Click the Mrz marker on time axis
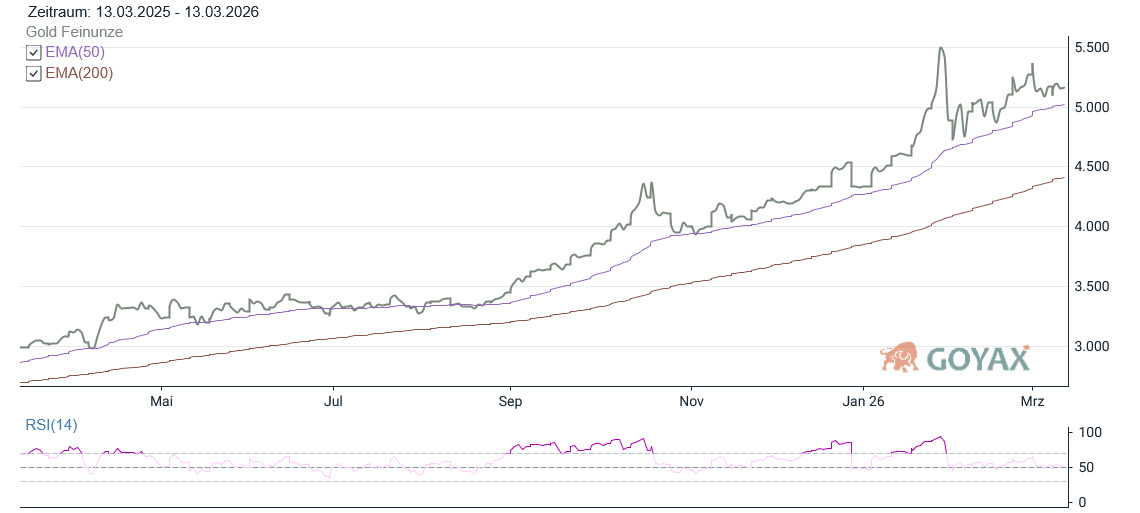 (x=1033, y=402)
